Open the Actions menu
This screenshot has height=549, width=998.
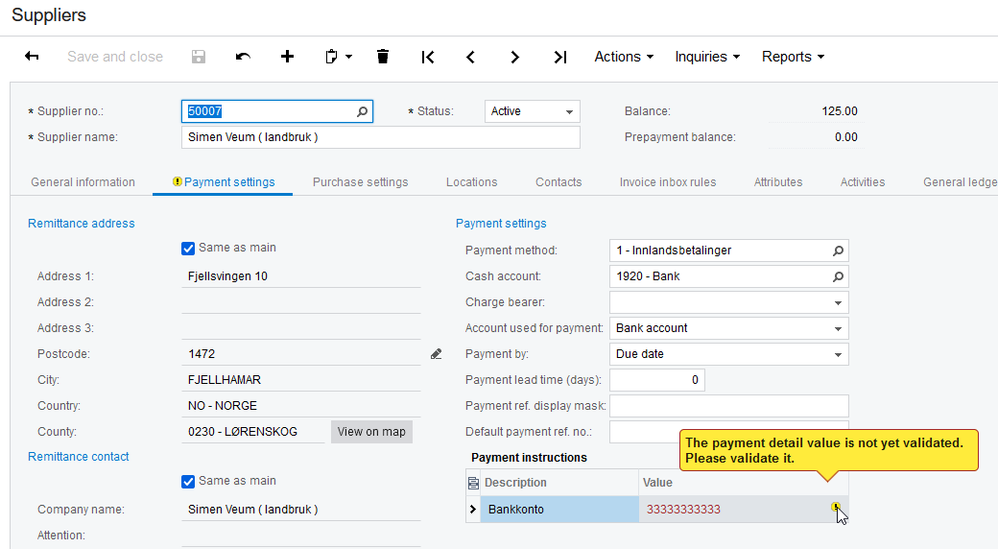(624, 57)
